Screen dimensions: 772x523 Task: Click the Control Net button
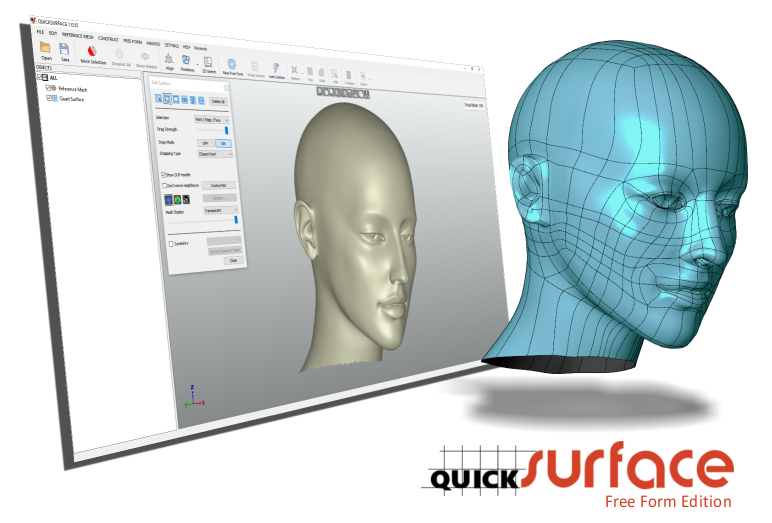tap(219, 186)
